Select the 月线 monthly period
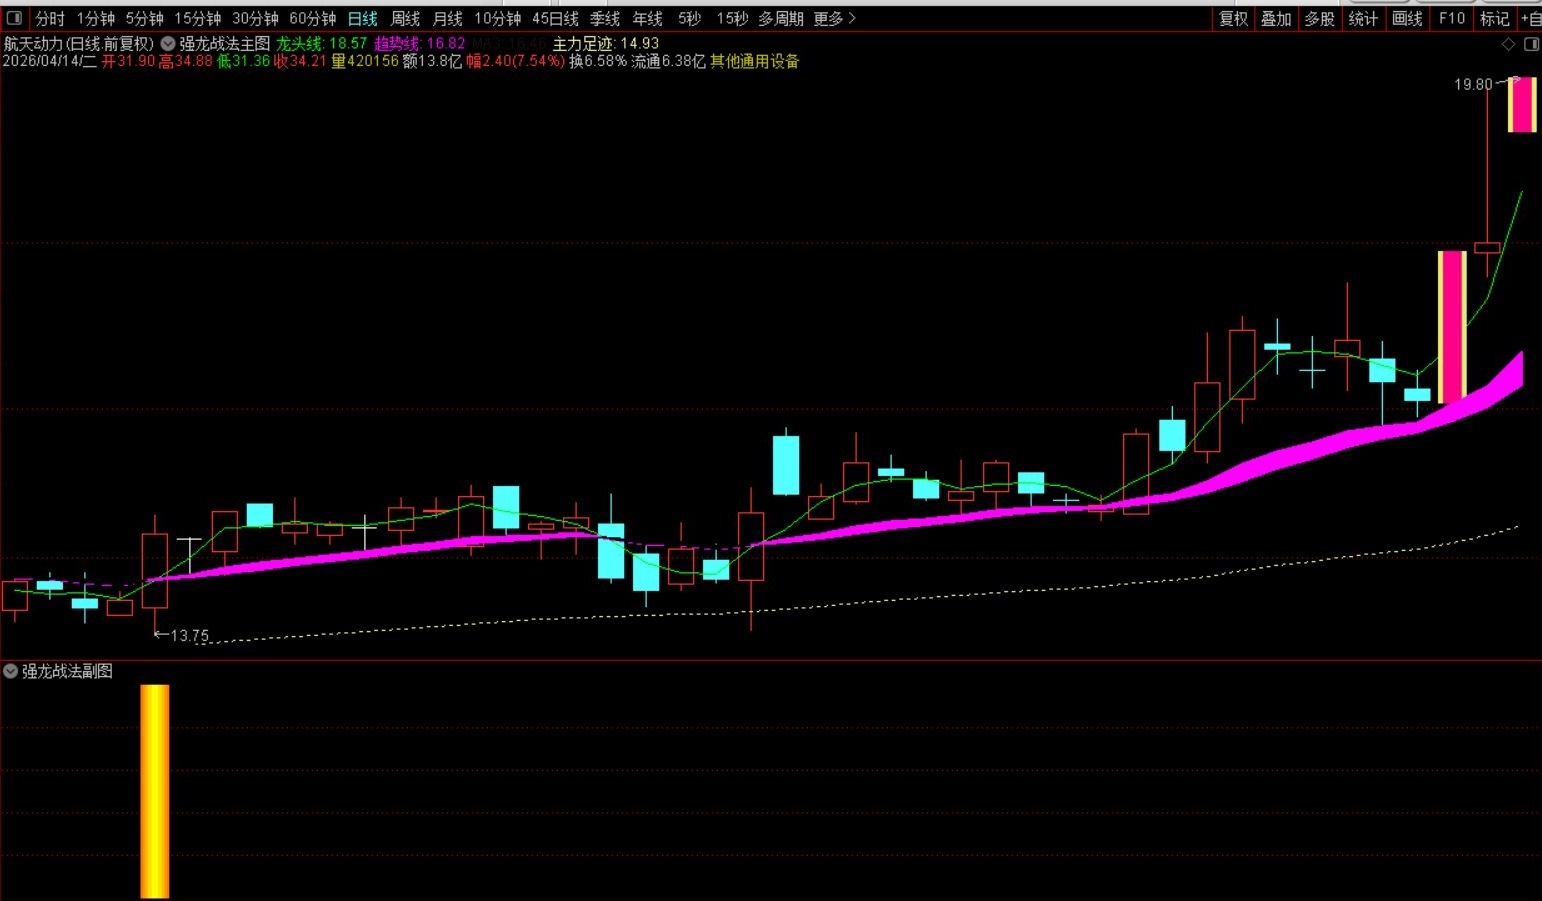 tap(447, 18)
